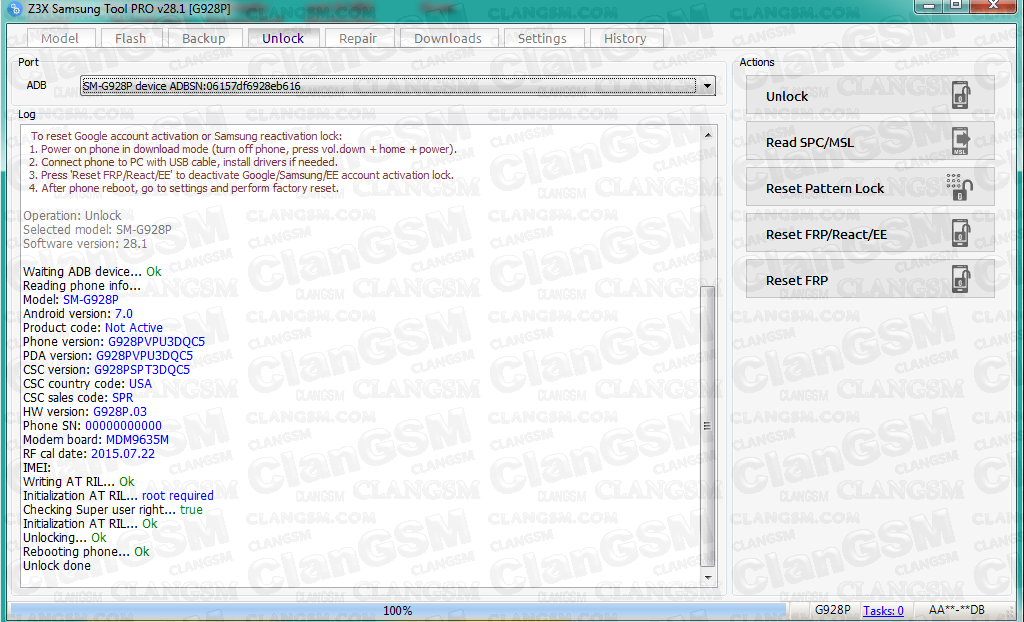1024x622 pixels.
Task: Go to the Repair tab
Action: 358,39
